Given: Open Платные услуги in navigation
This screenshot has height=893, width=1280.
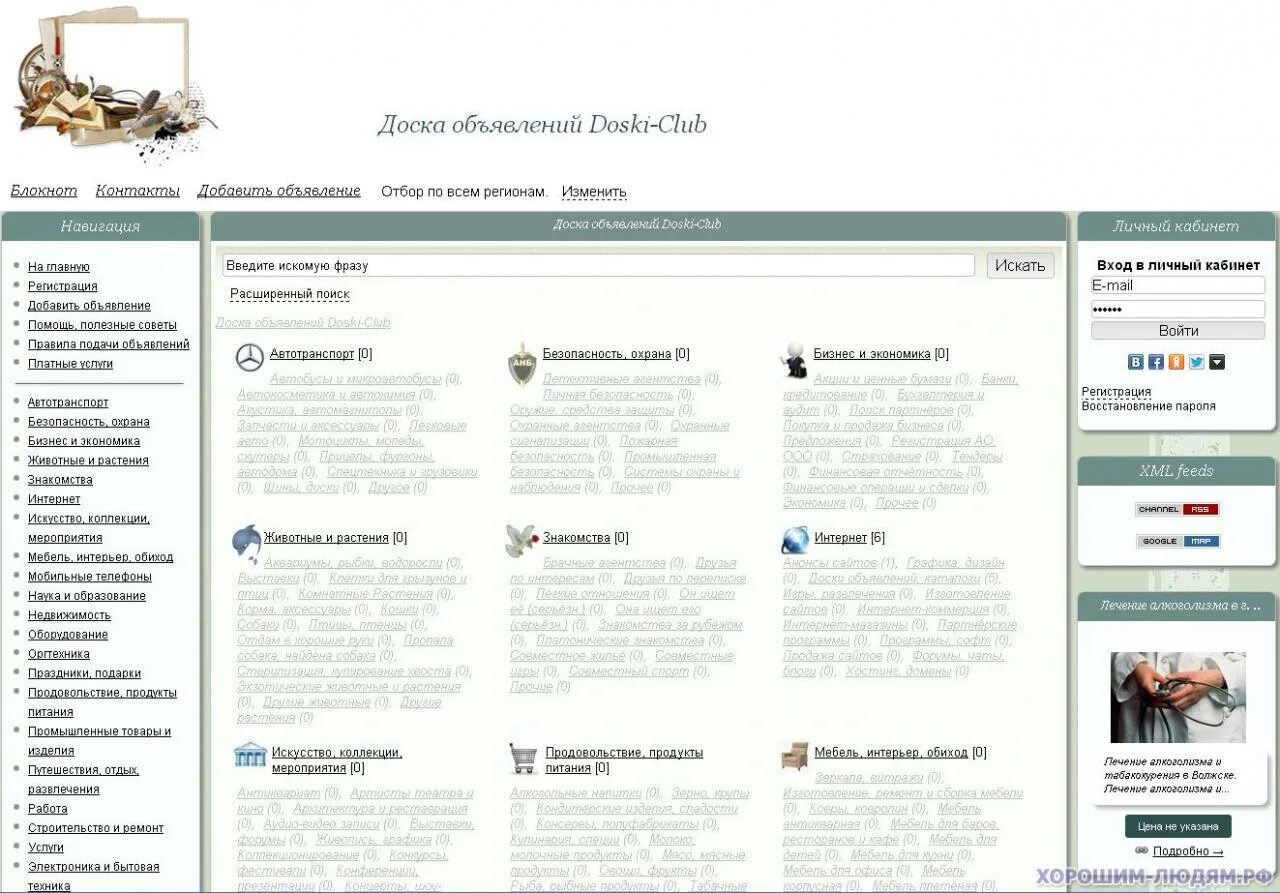Looking at the screenshot, I should point(70,364).
